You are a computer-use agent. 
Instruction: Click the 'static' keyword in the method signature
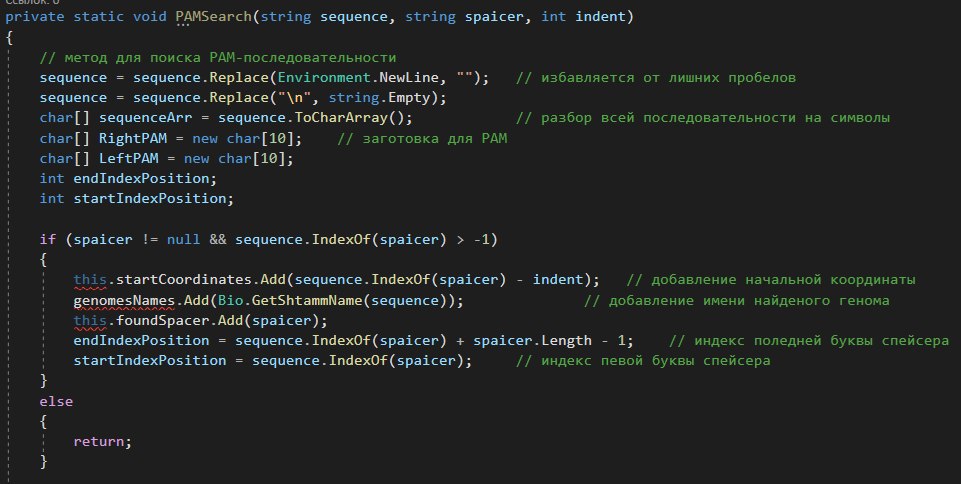tap(99, 17)
